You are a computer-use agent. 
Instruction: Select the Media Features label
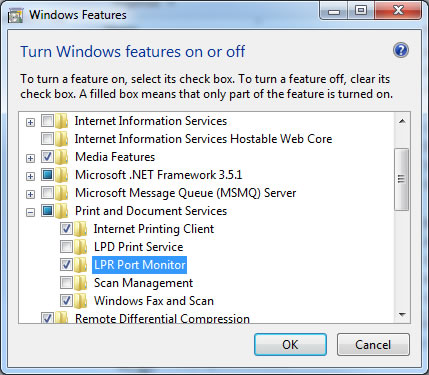point(115,157)
